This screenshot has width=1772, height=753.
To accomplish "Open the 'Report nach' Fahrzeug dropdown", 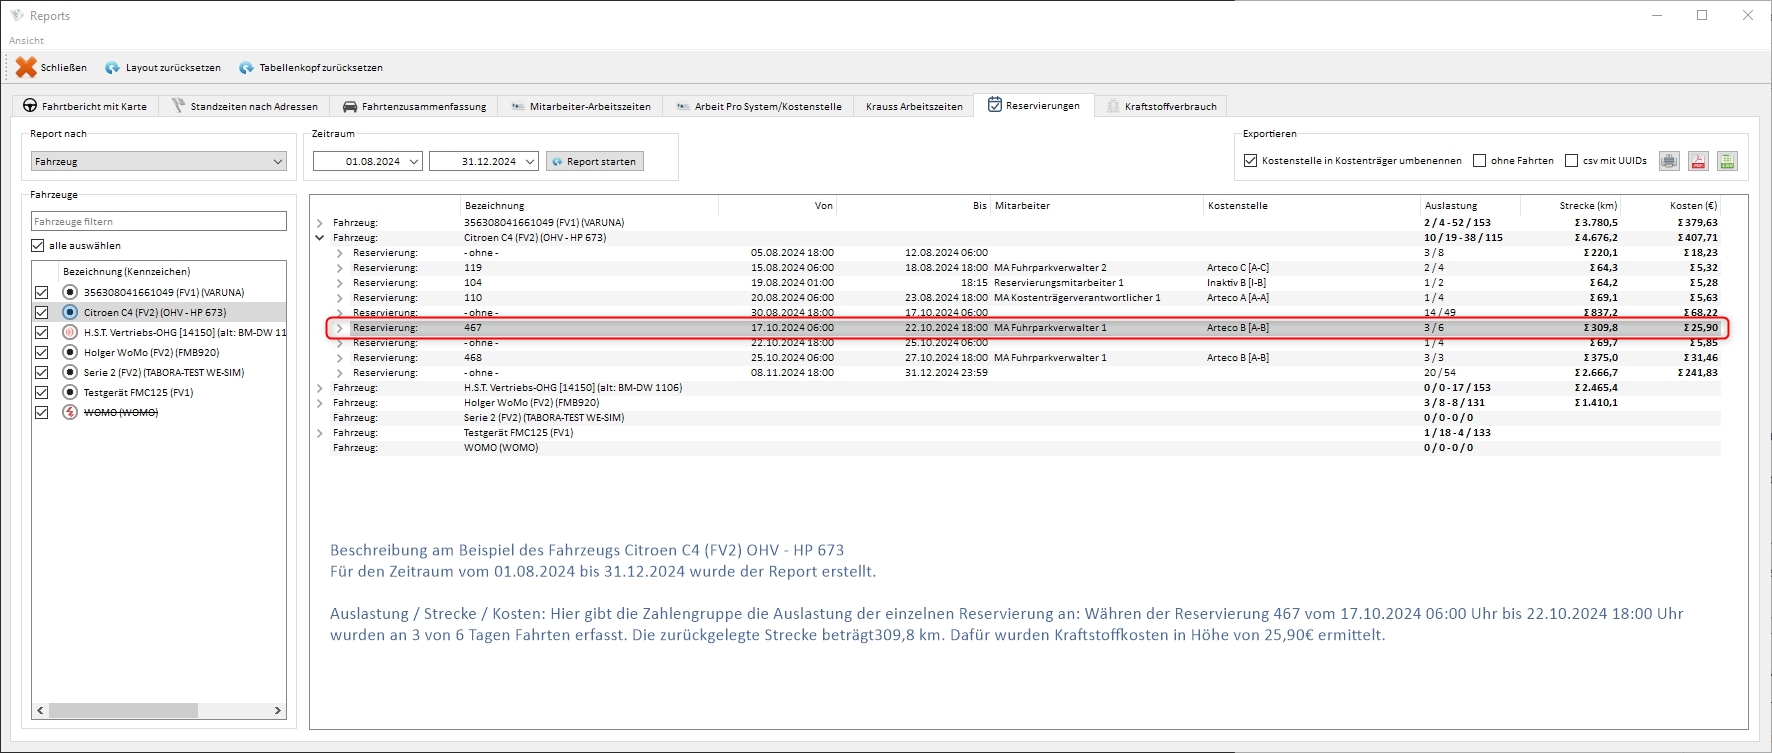I will click(158, 161).
